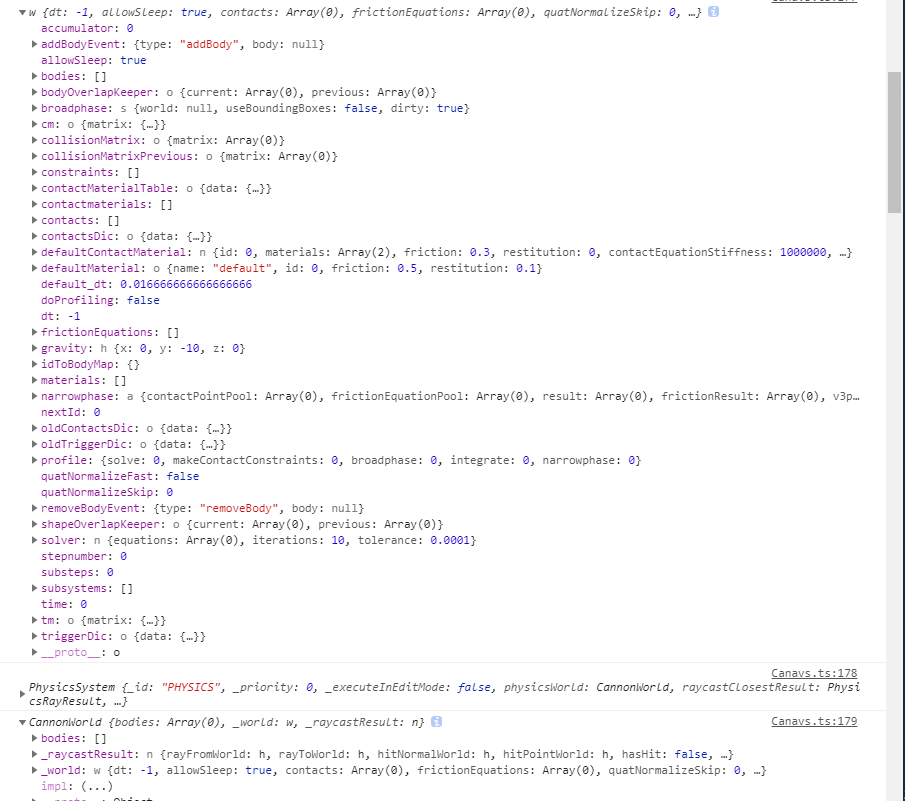Select quatNormalizeSkip: 0 row
This screenshot has width=905, height=801.
pos(107,492)
